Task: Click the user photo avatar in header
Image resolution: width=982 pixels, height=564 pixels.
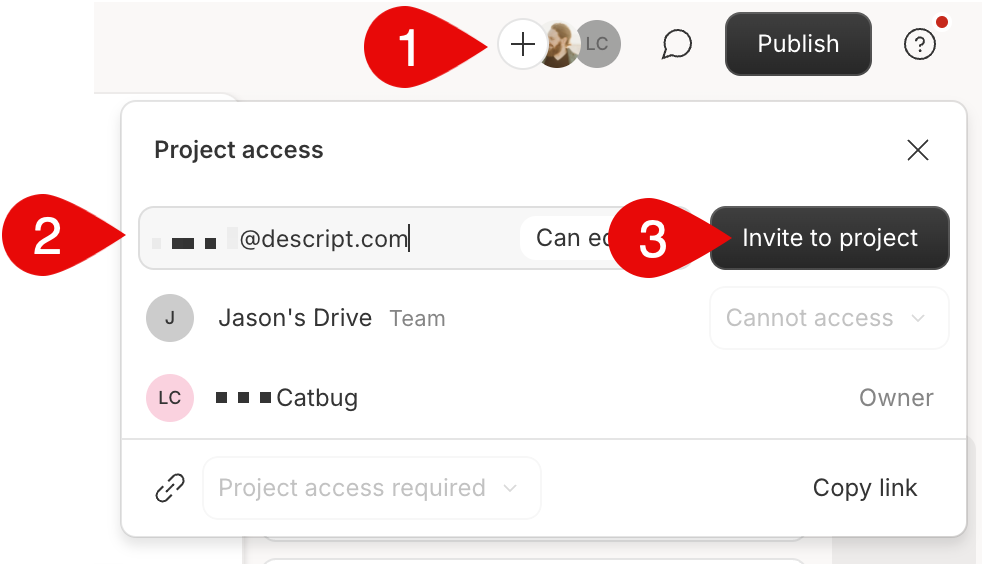Action: (x=560, y=44)
